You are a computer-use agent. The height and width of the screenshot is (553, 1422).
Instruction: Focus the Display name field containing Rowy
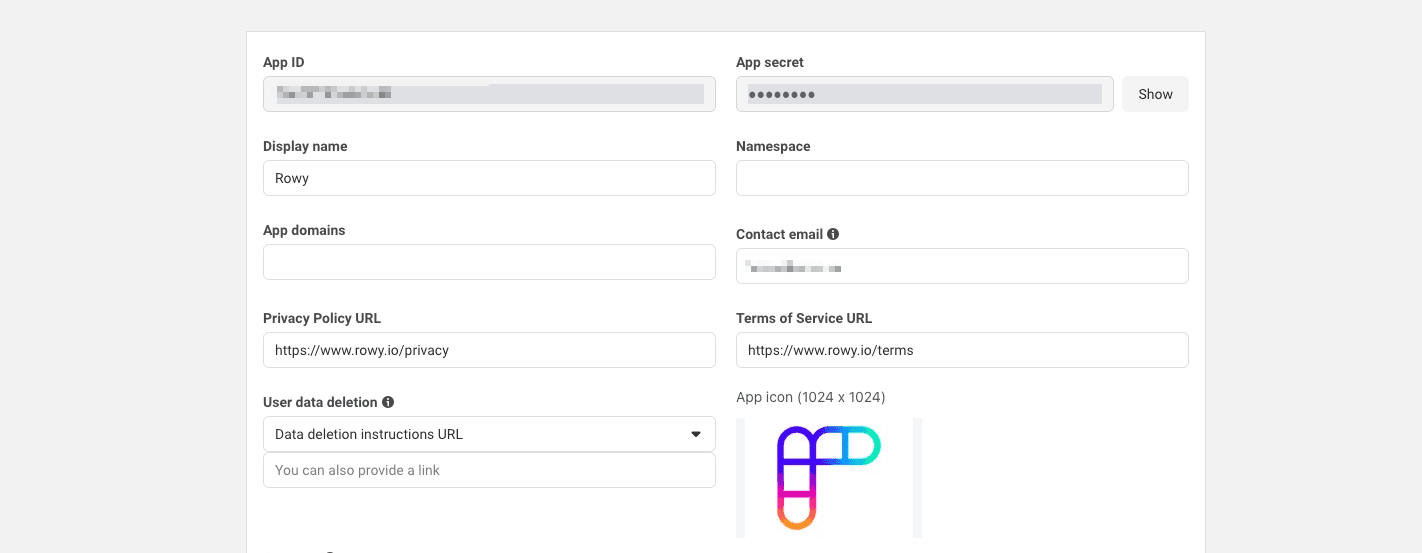[489, 178]
